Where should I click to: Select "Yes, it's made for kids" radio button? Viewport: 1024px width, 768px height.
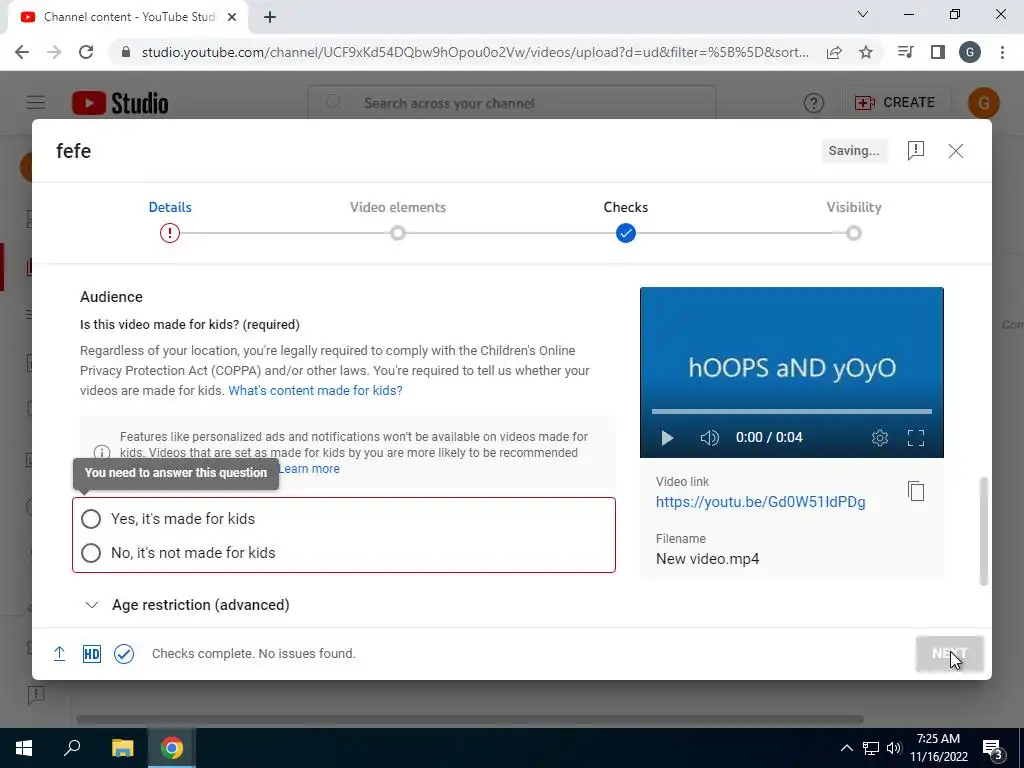91,519
